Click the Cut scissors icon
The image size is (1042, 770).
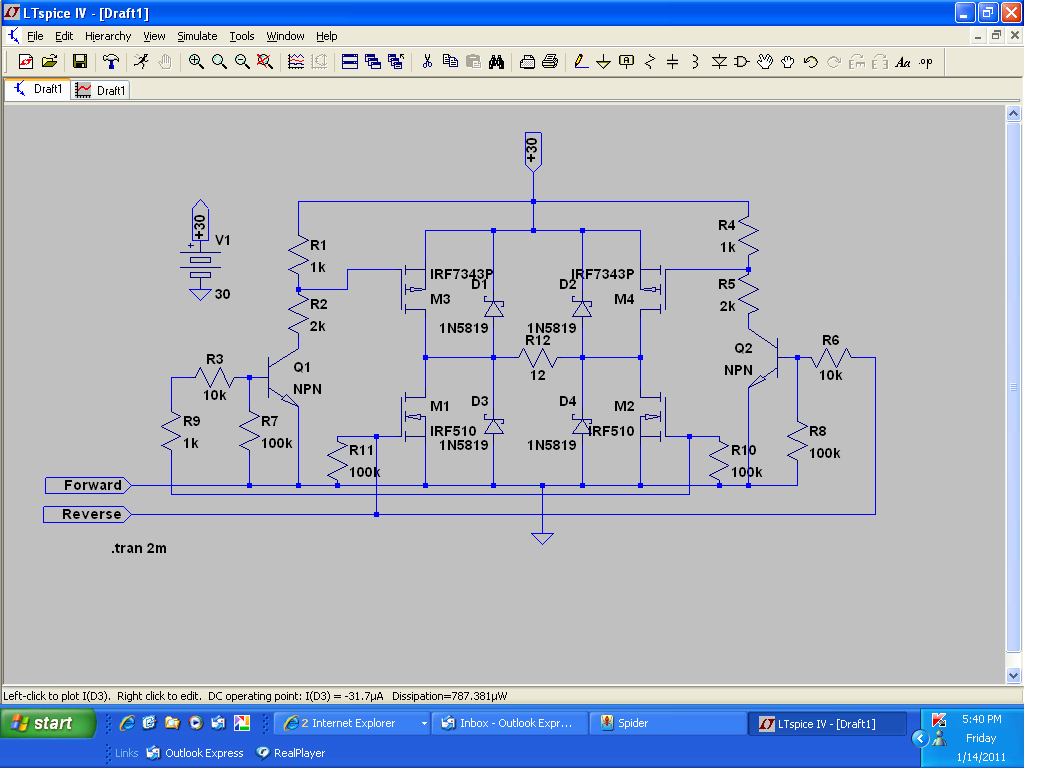tap(427, 62)
